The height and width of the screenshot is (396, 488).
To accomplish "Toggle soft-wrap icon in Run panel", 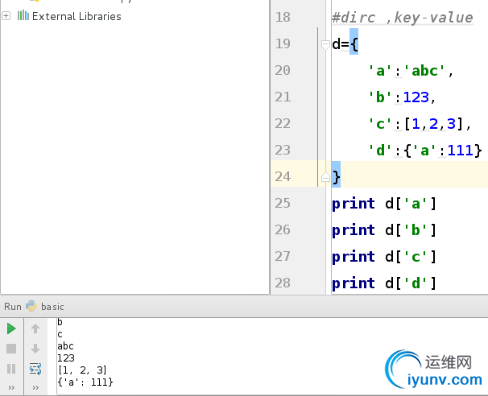I will click(35, 369).
